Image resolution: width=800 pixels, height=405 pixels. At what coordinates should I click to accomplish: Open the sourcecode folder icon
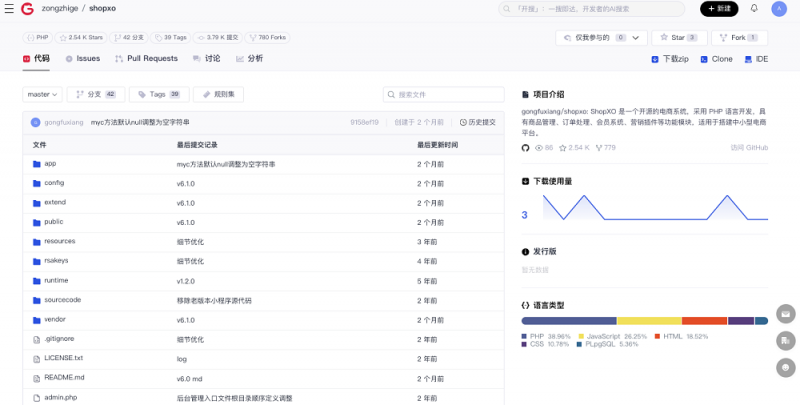point(36,300)
